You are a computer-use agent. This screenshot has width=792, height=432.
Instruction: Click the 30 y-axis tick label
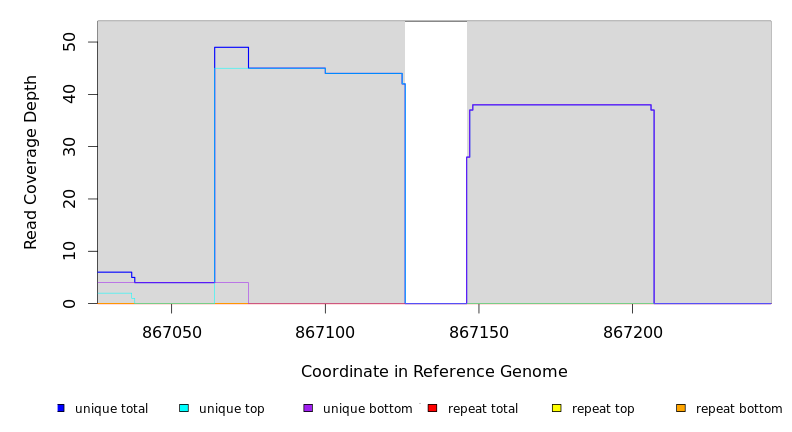pos(69,147)
